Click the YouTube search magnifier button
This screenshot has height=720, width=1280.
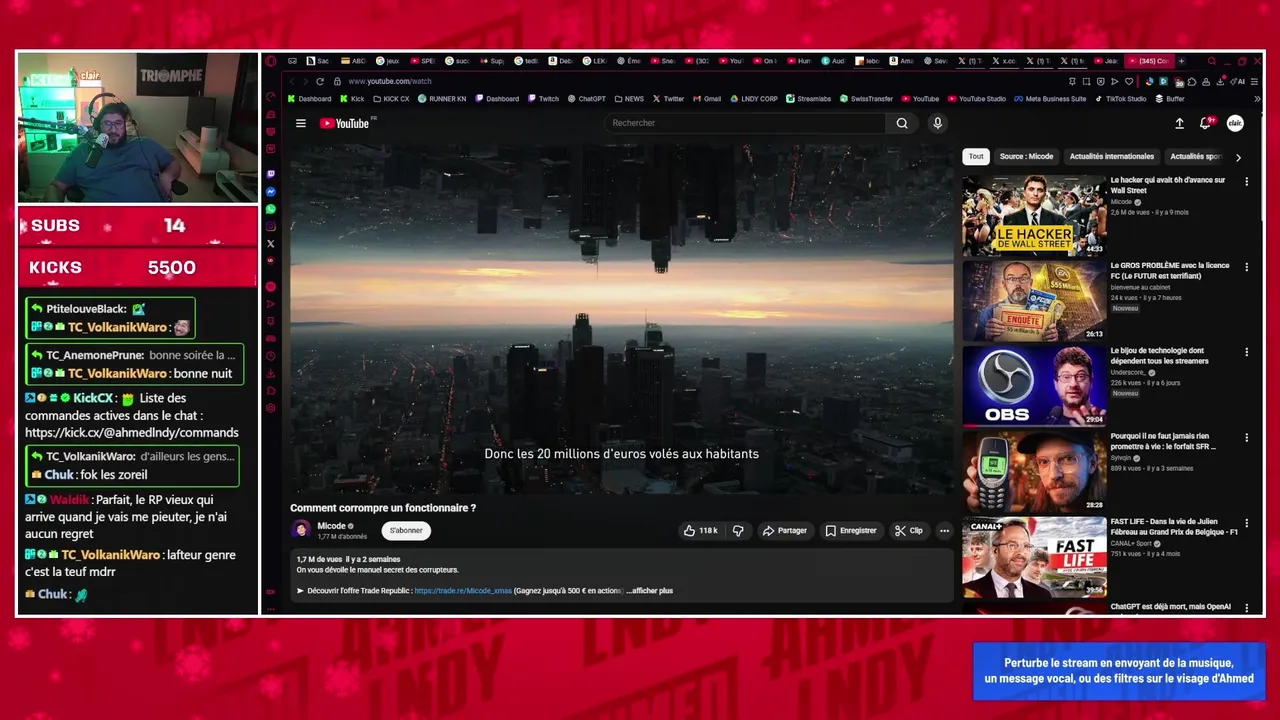902,123
